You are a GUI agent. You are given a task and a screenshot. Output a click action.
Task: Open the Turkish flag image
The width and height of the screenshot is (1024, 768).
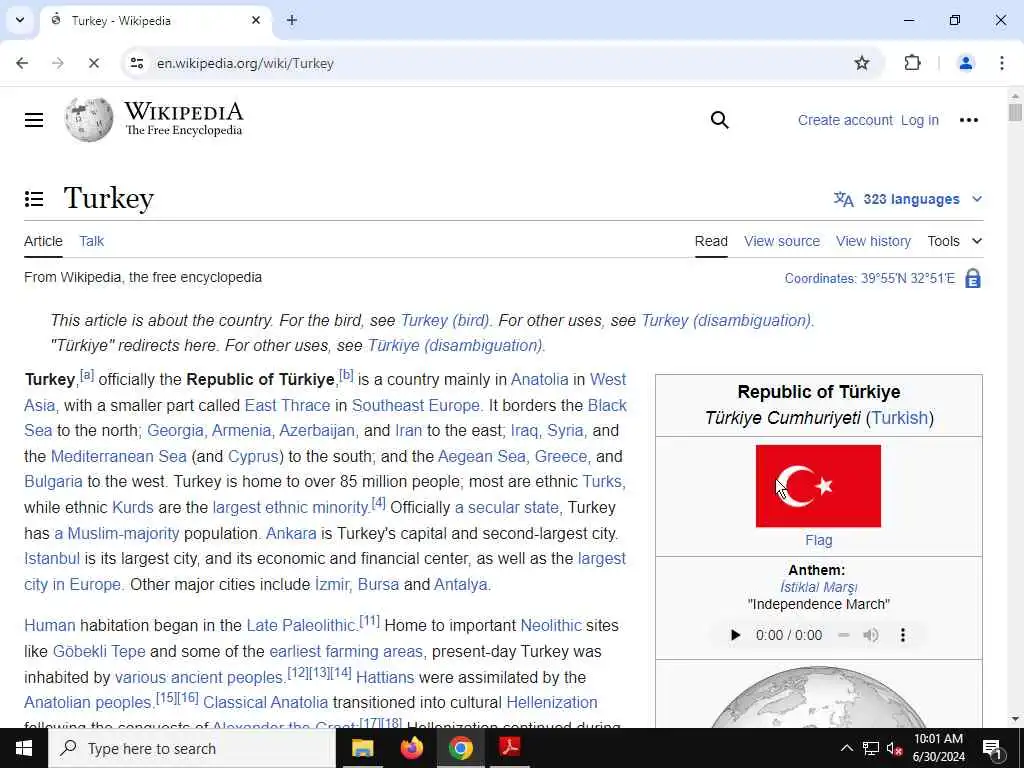click(818, 486)
